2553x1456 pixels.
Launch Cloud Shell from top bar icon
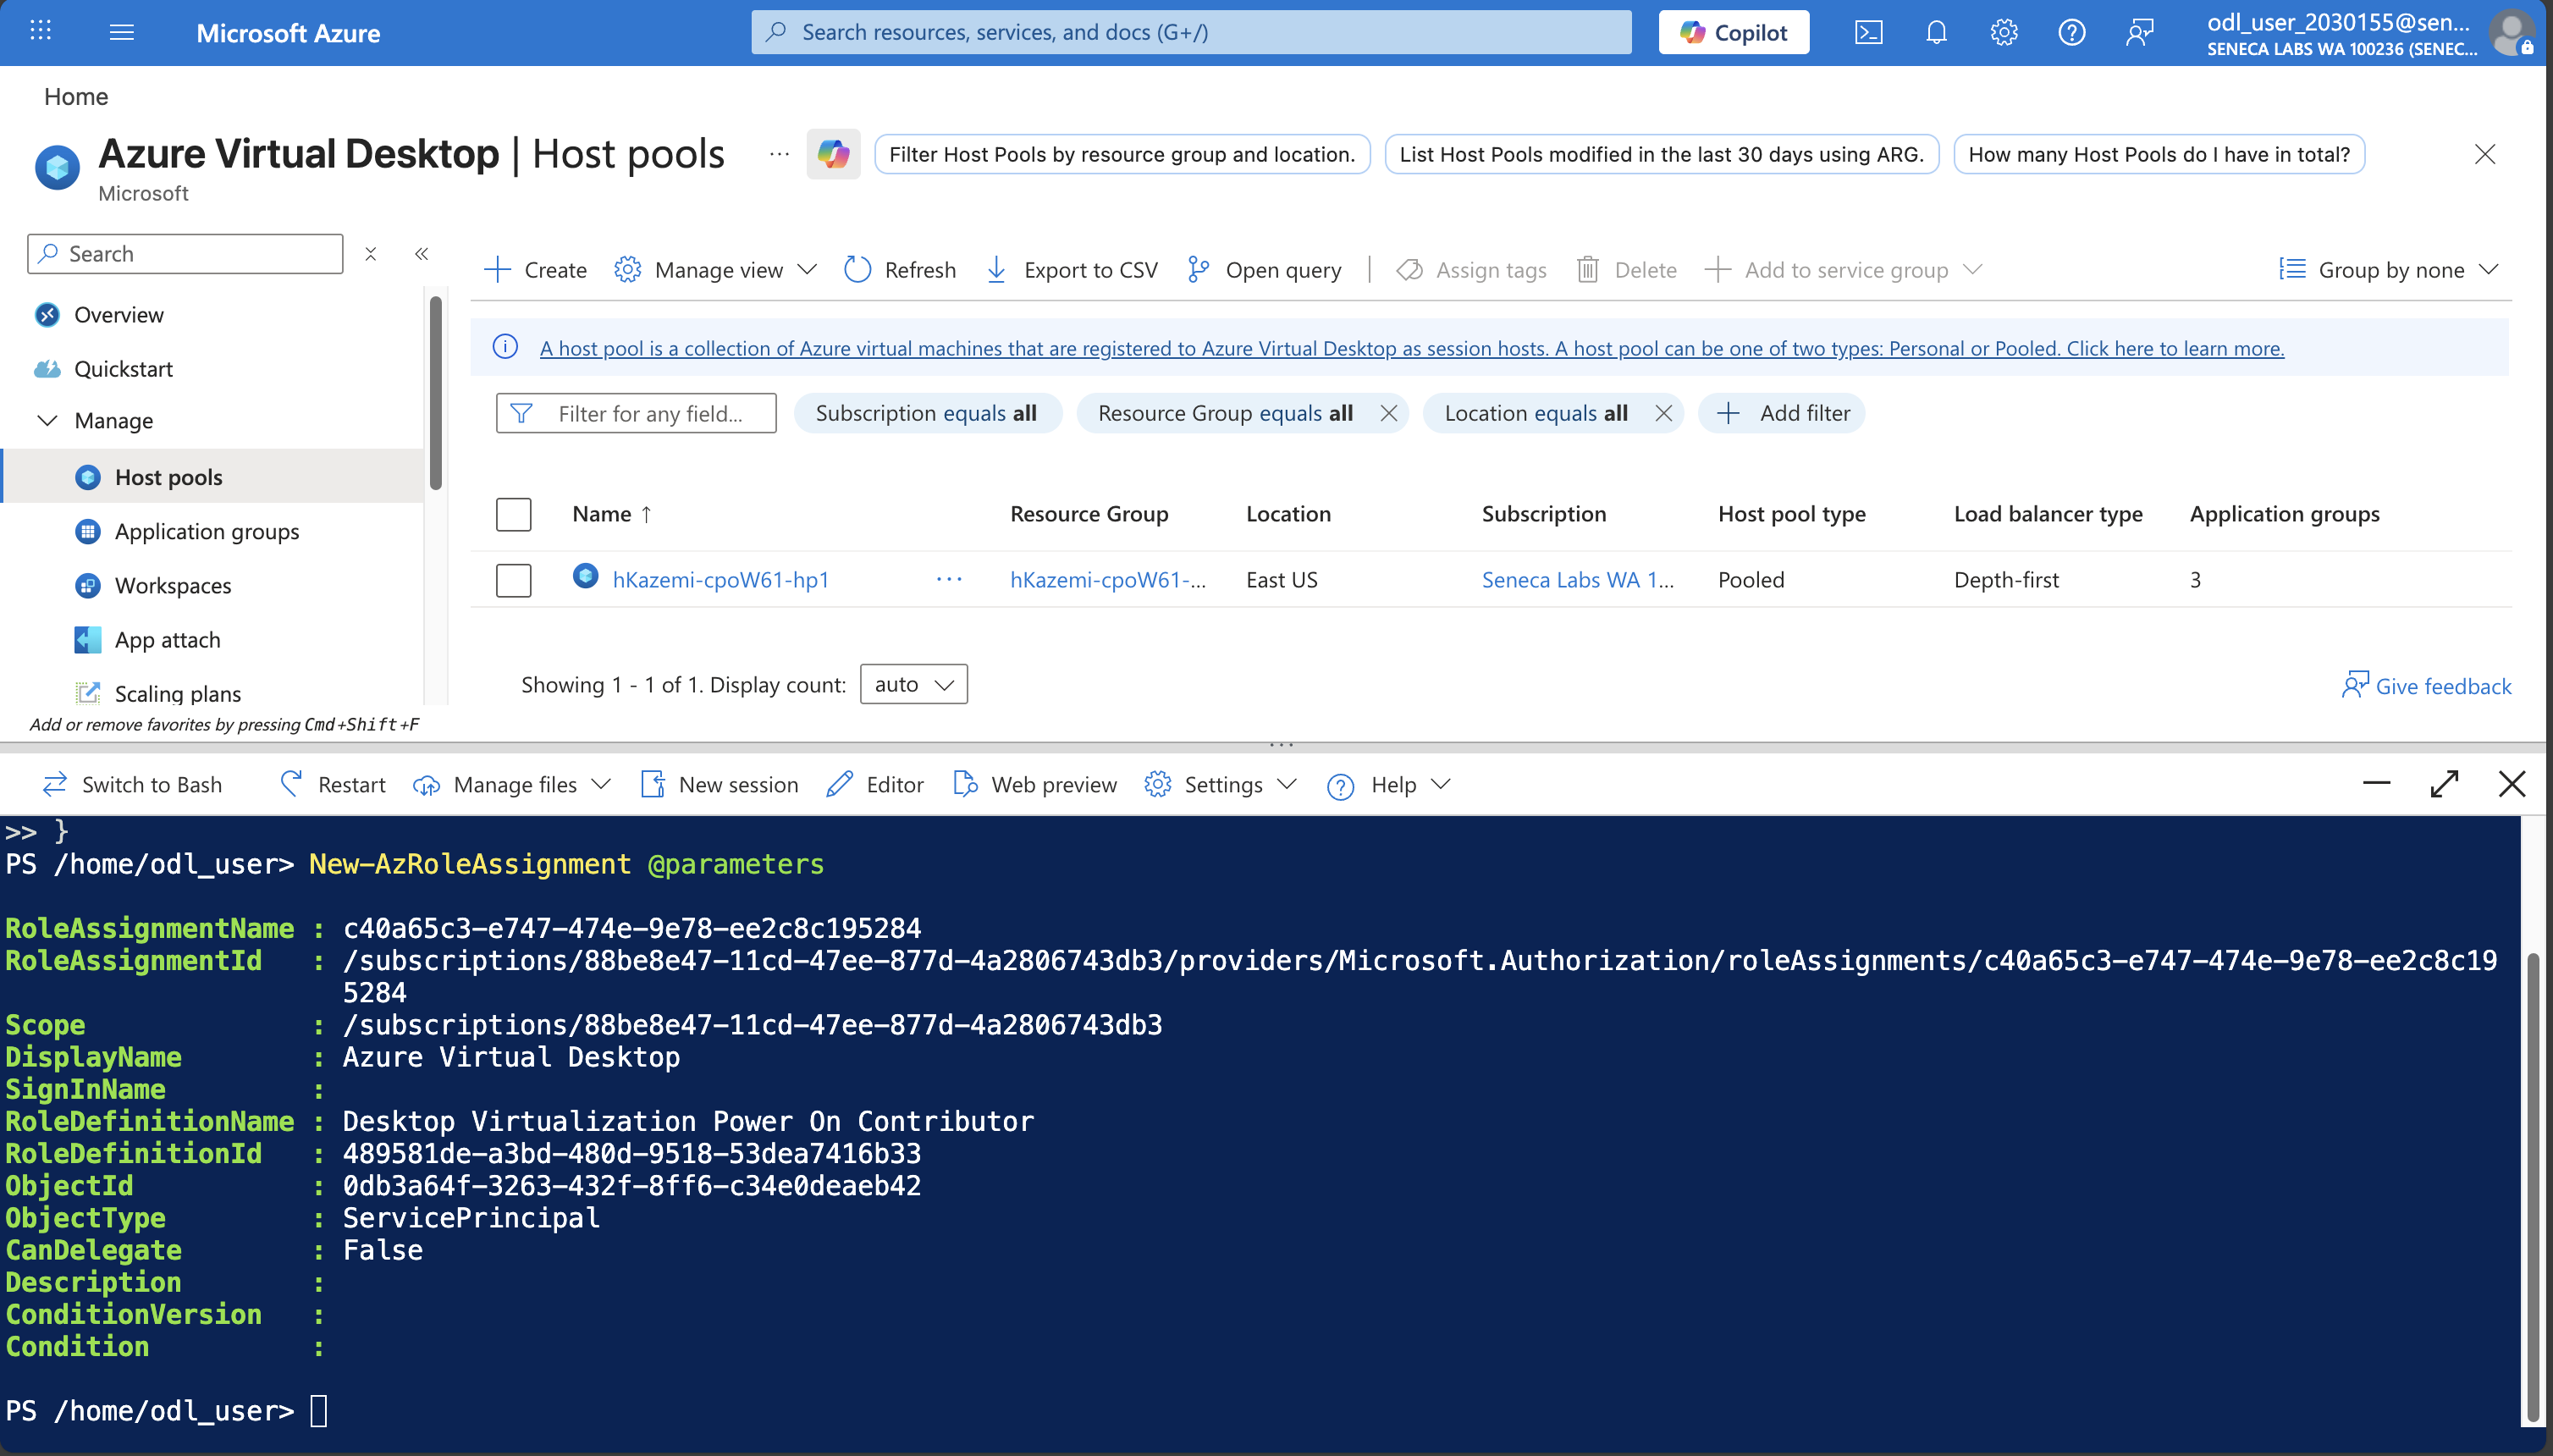point(1868,32)
